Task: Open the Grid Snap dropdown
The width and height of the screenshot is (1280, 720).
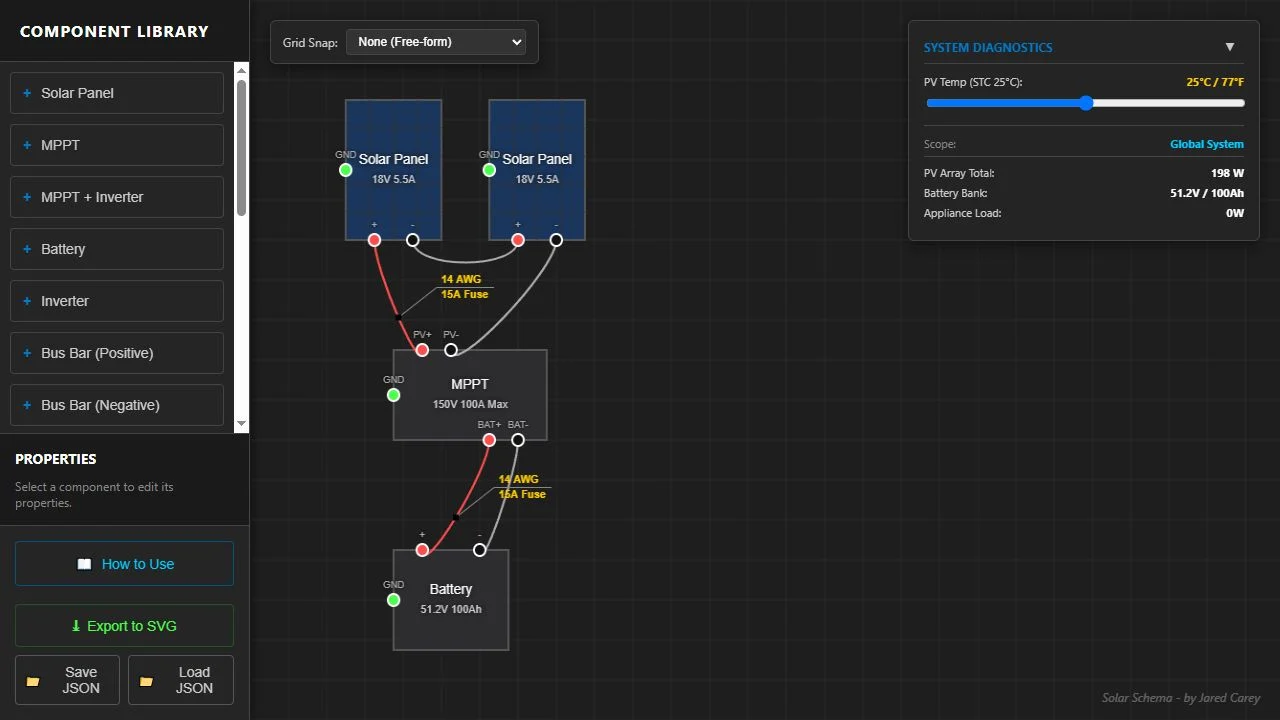Action: click(436, 42)
